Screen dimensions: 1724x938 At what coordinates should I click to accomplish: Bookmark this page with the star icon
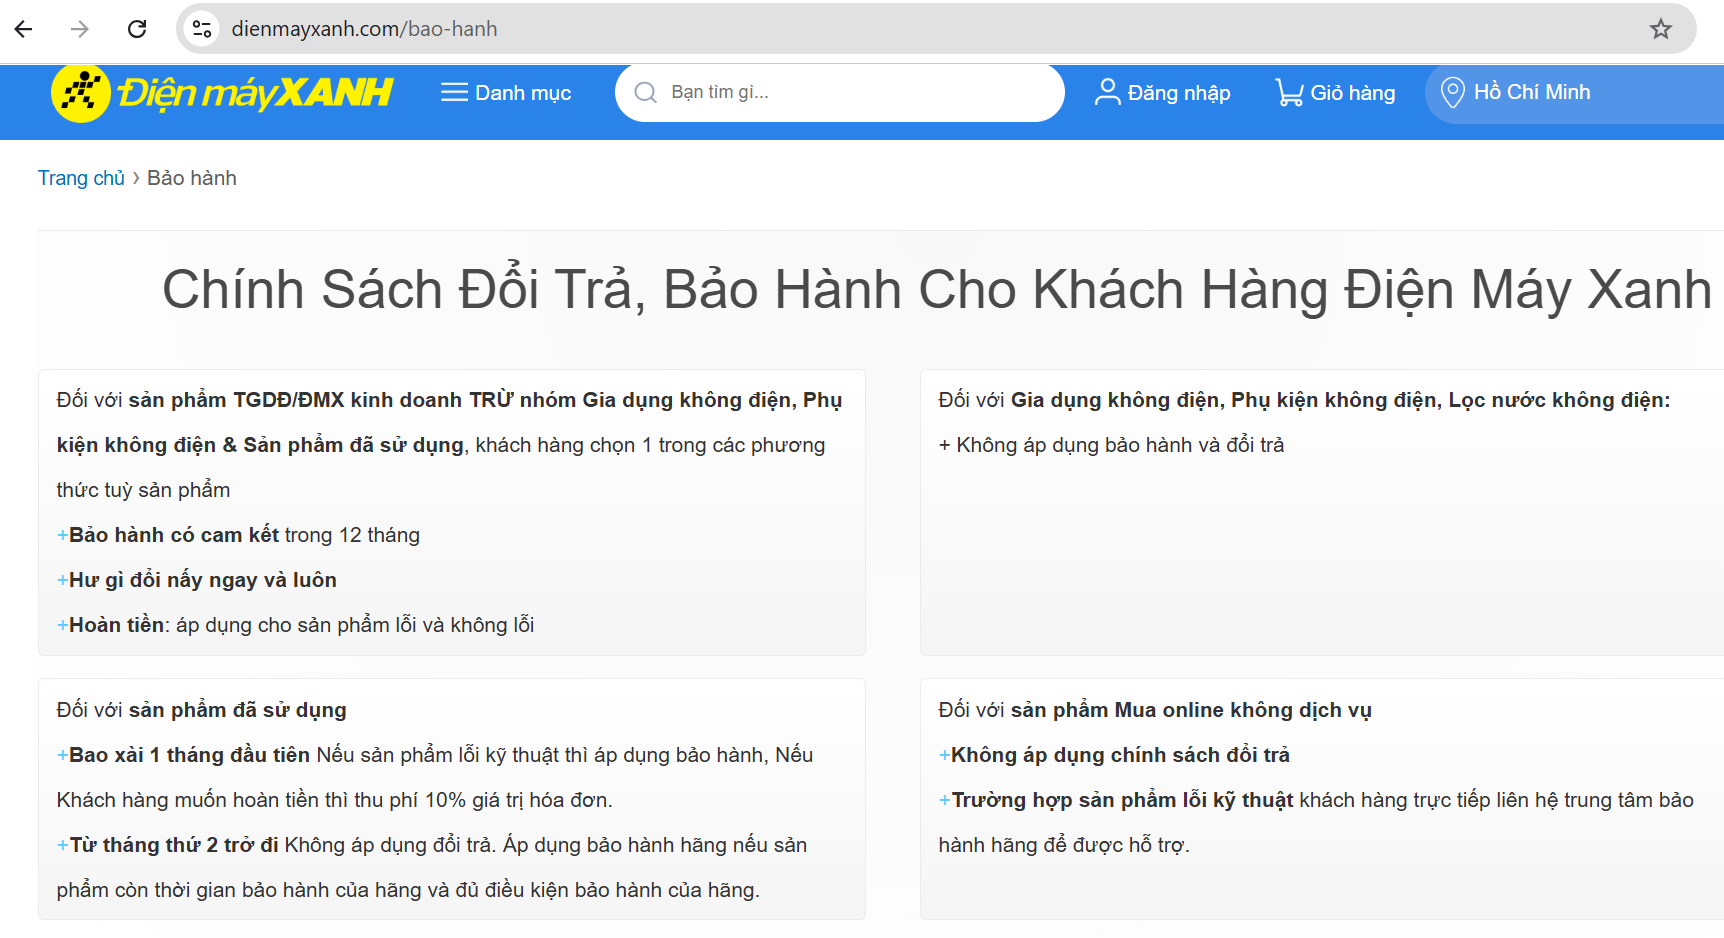[1661, 29]
